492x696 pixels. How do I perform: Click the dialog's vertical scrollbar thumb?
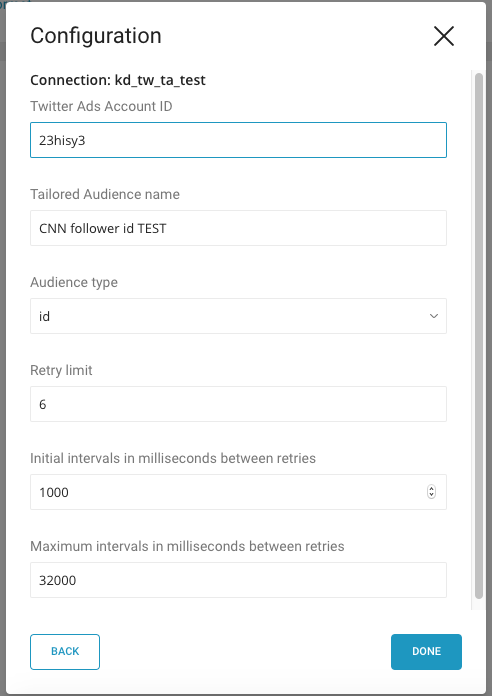478,336
